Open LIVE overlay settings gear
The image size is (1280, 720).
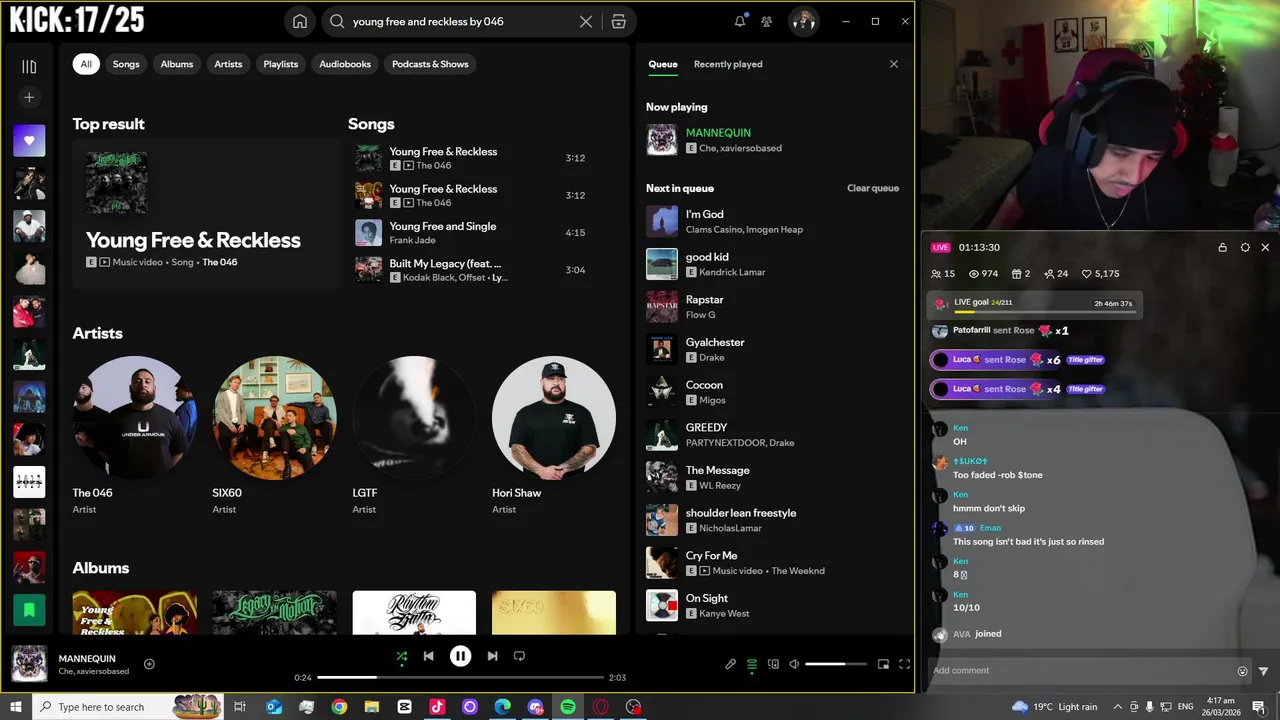point(1245,247)
